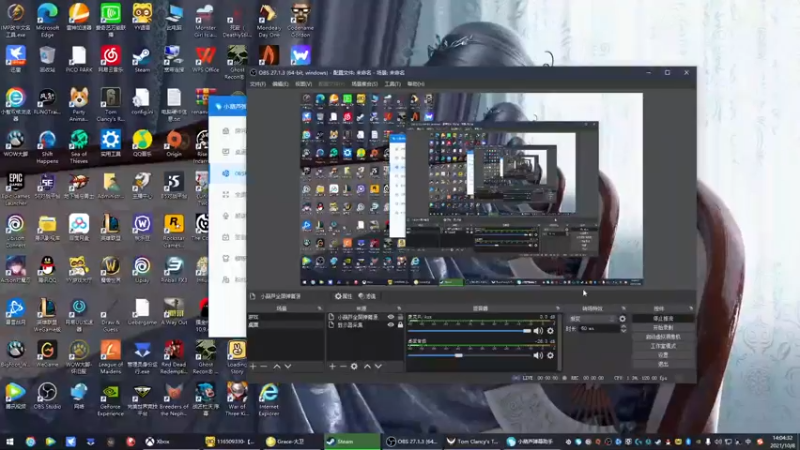800x450 pixels.
Task: Open A Way Out desktop shortcut
Action: pyautogui.click(x=174, y=312)
